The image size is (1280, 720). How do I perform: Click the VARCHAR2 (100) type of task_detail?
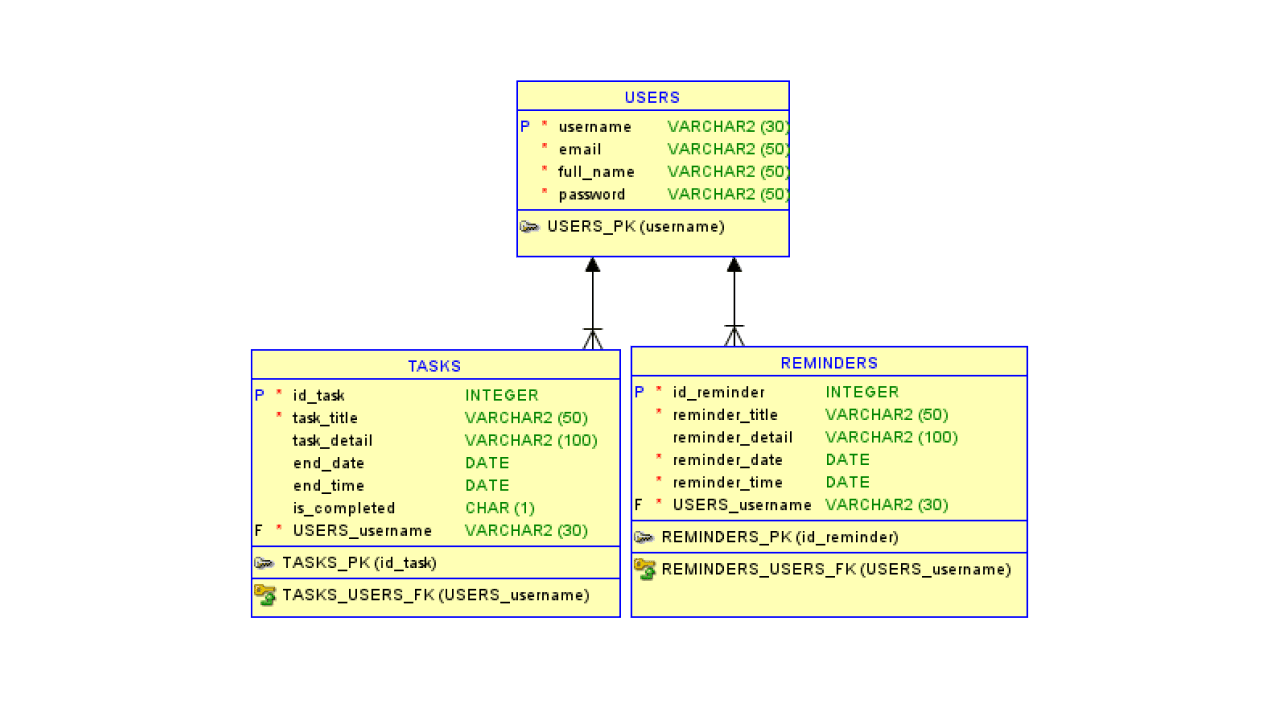click(x=531, y=440)
